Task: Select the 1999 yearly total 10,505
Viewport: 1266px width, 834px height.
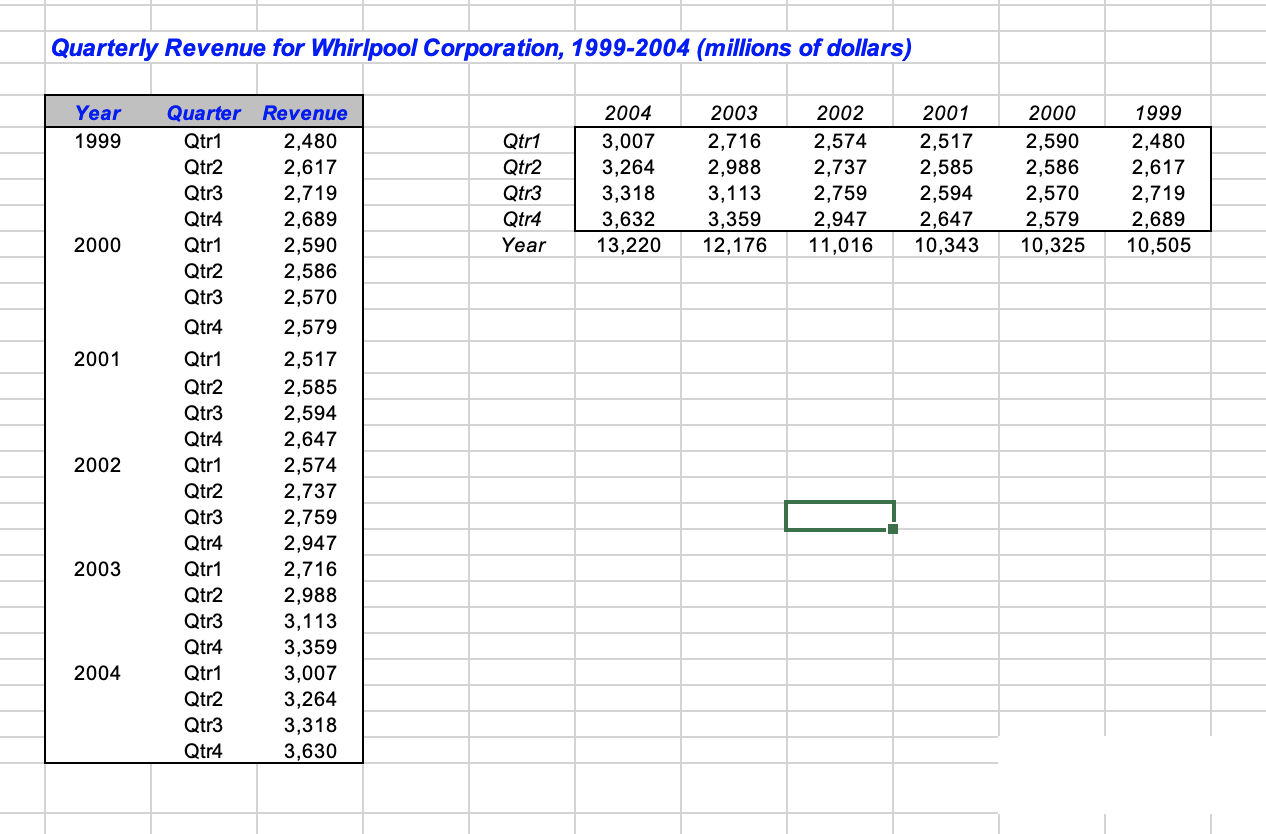Action: [x=1158, y=244]
